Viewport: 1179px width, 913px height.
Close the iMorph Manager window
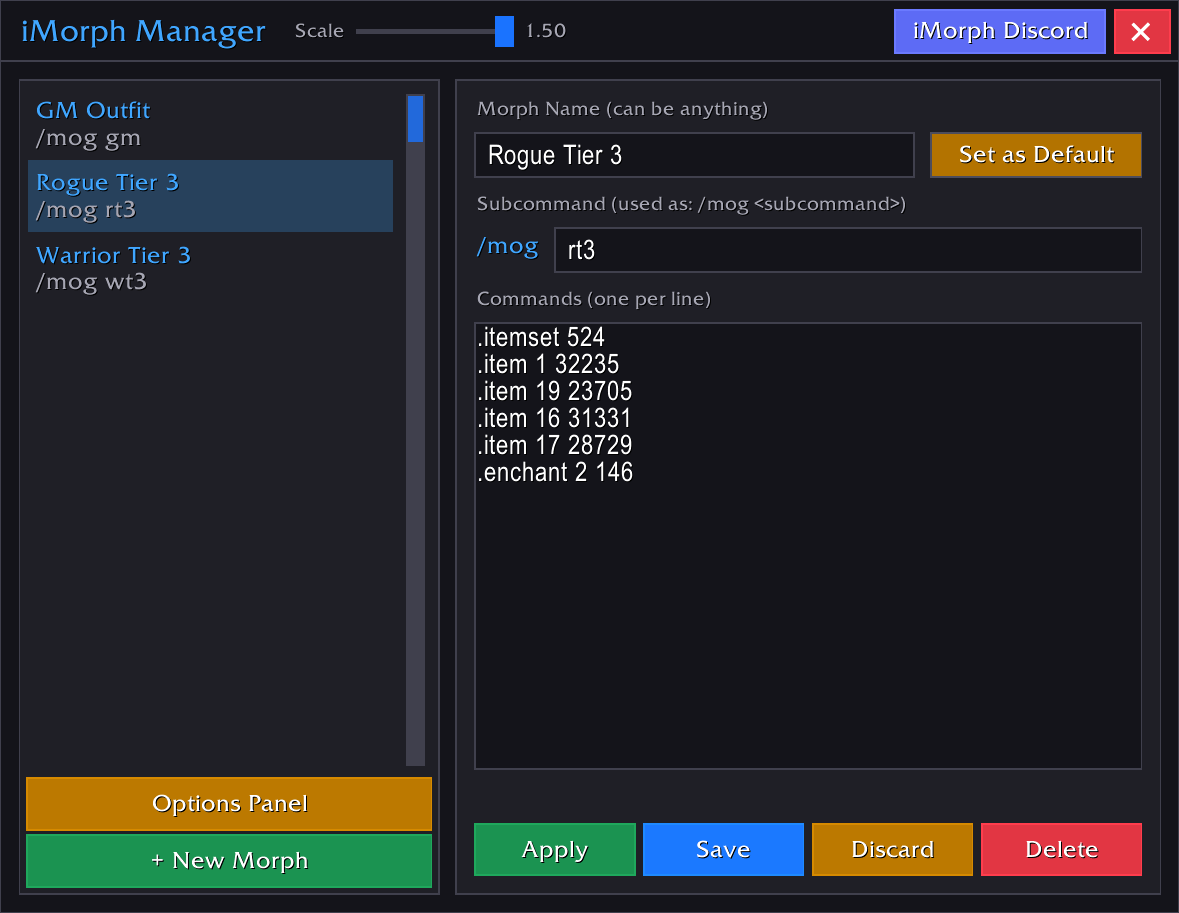click(1141, 32)
